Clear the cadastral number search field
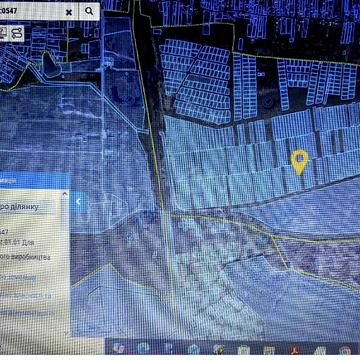Screen dimensions: 360x360 (69, 12)
